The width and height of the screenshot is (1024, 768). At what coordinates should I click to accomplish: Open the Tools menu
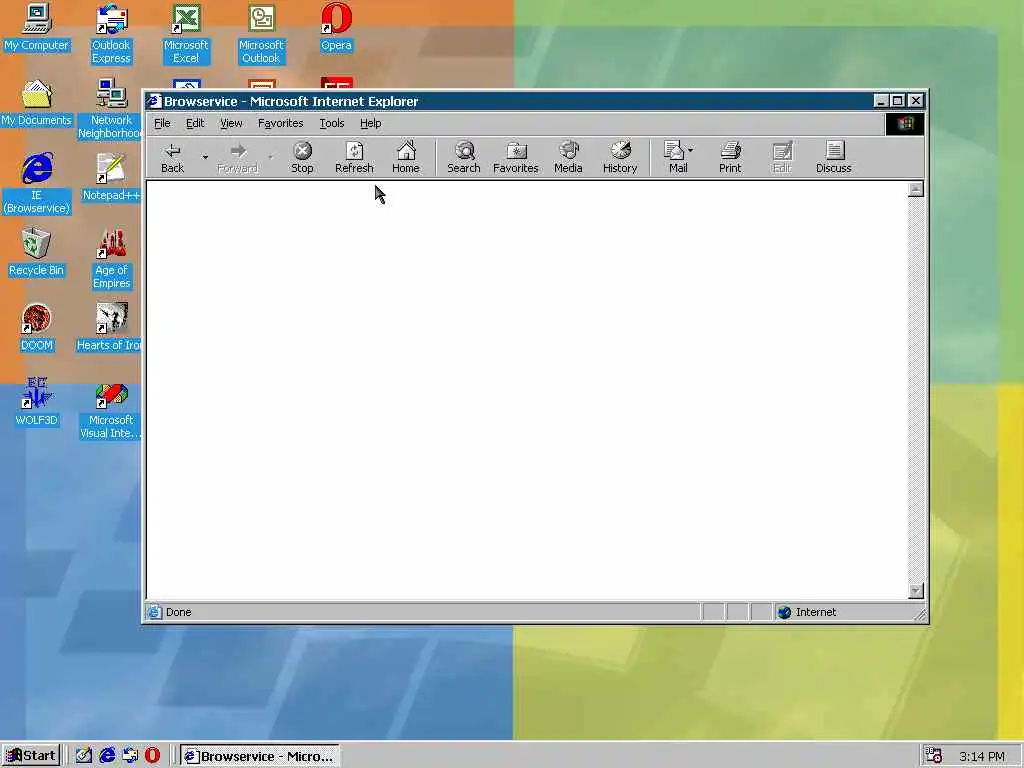click(x=331, y=123)
